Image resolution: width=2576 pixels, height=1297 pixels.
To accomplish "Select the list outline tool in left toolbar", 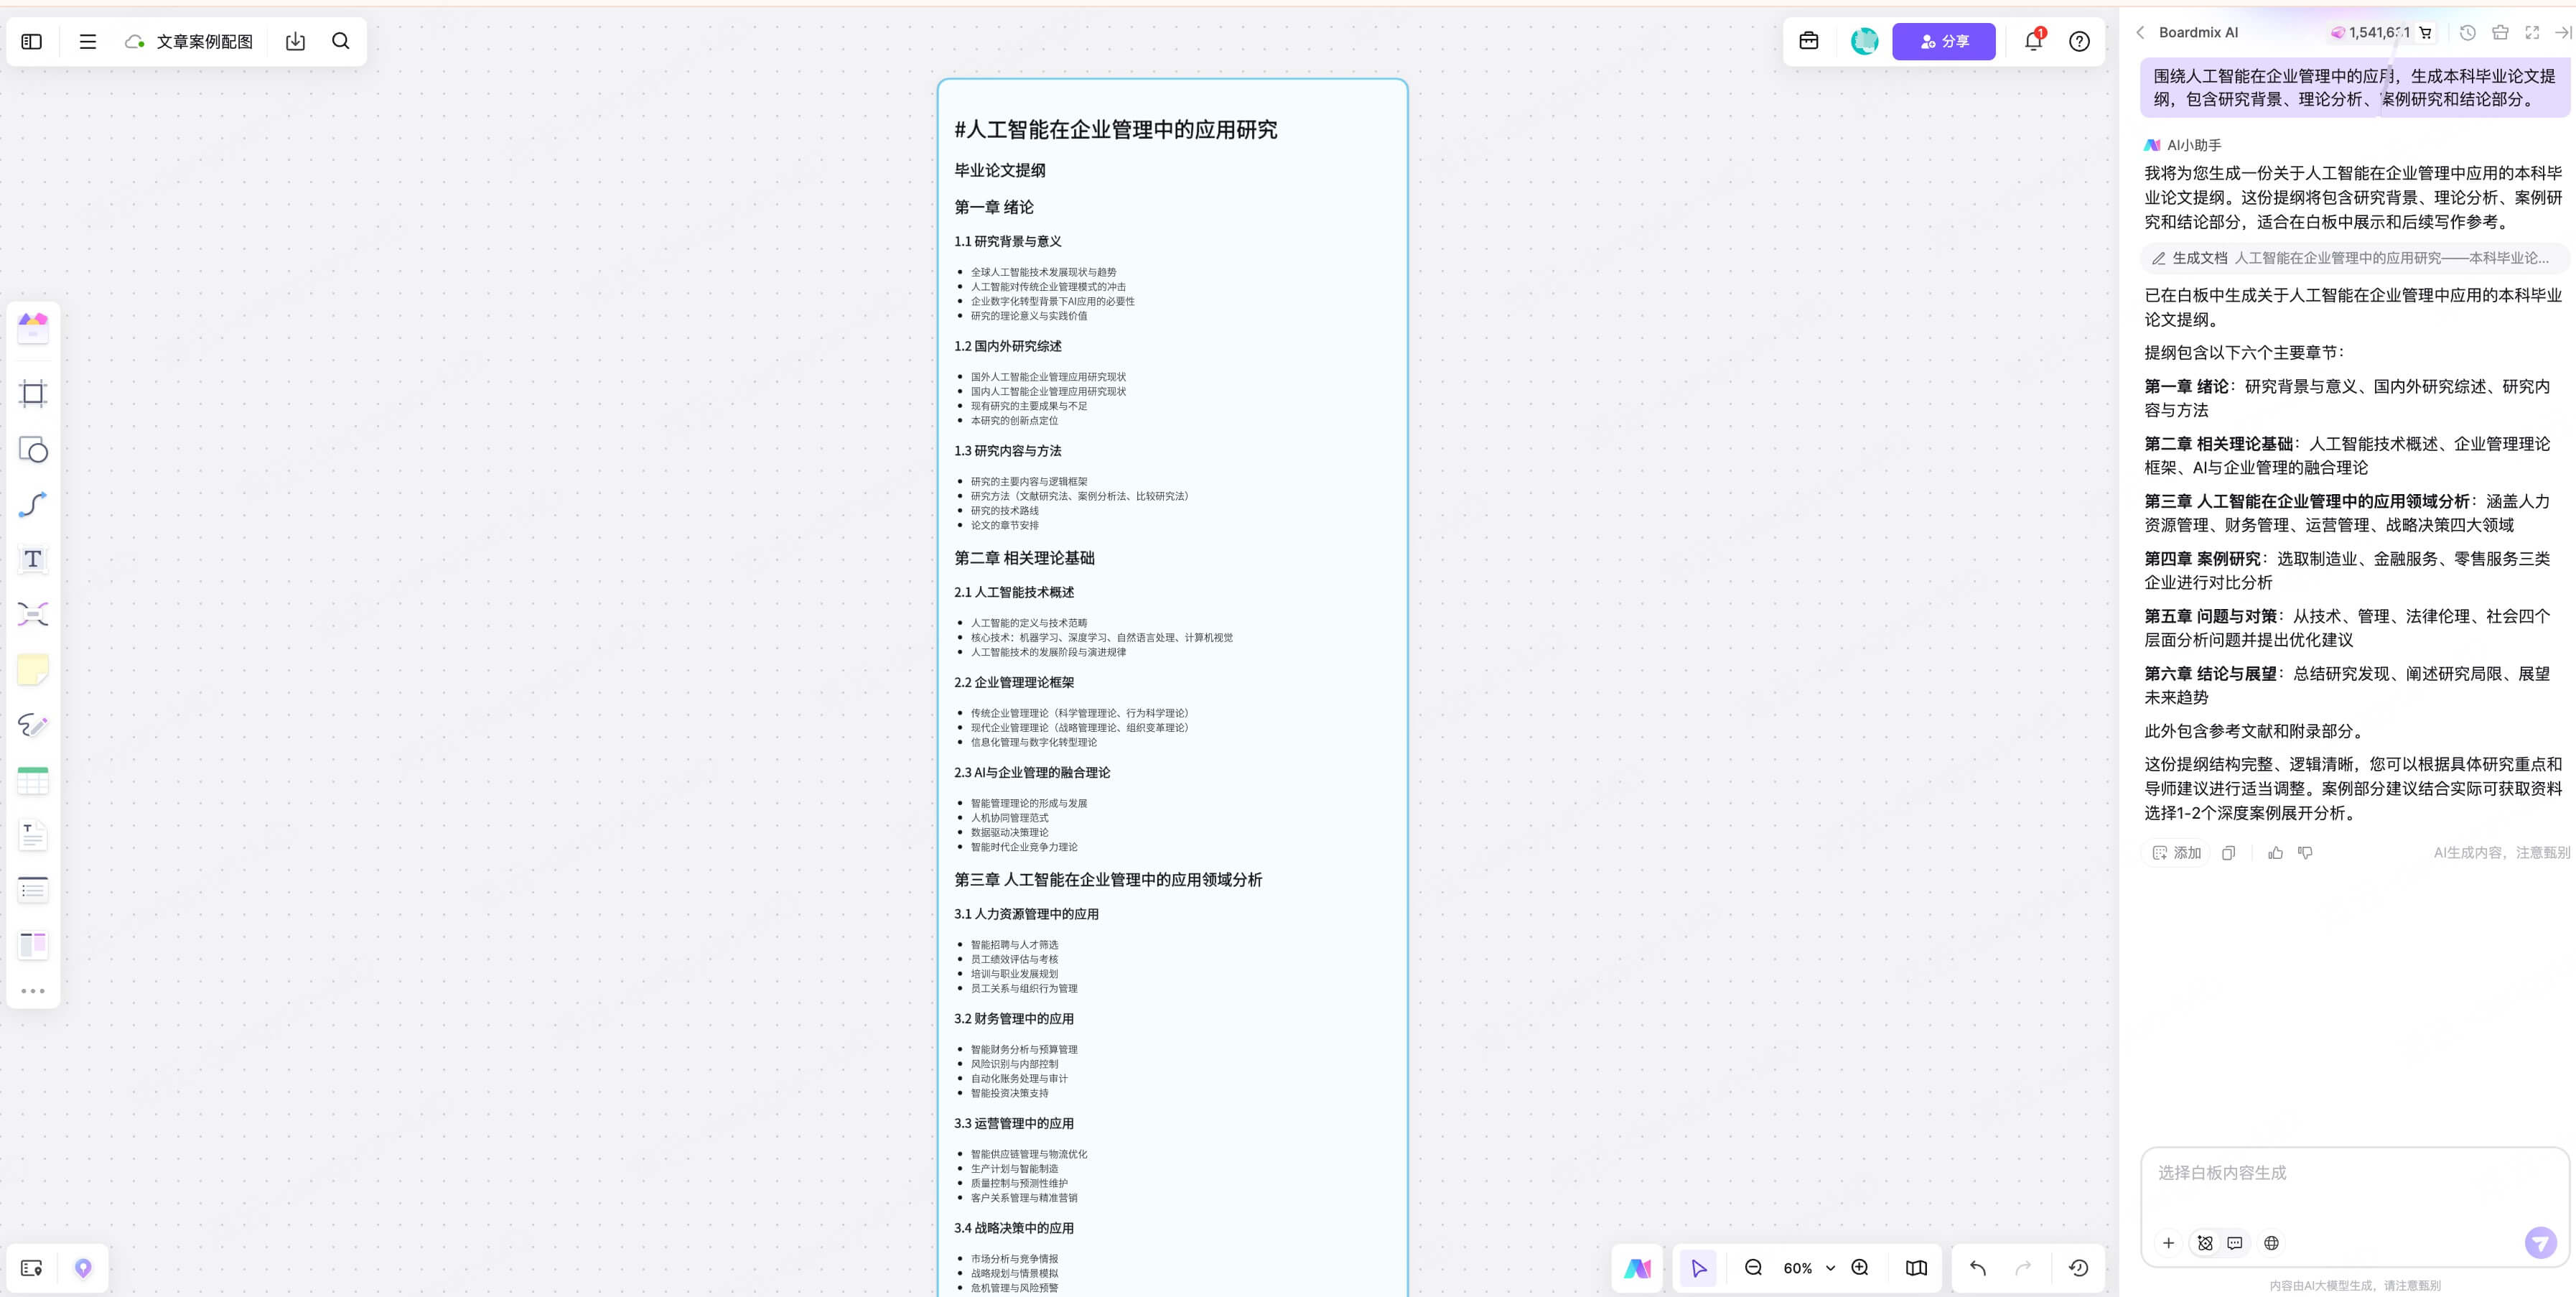I will pos(33,890).
